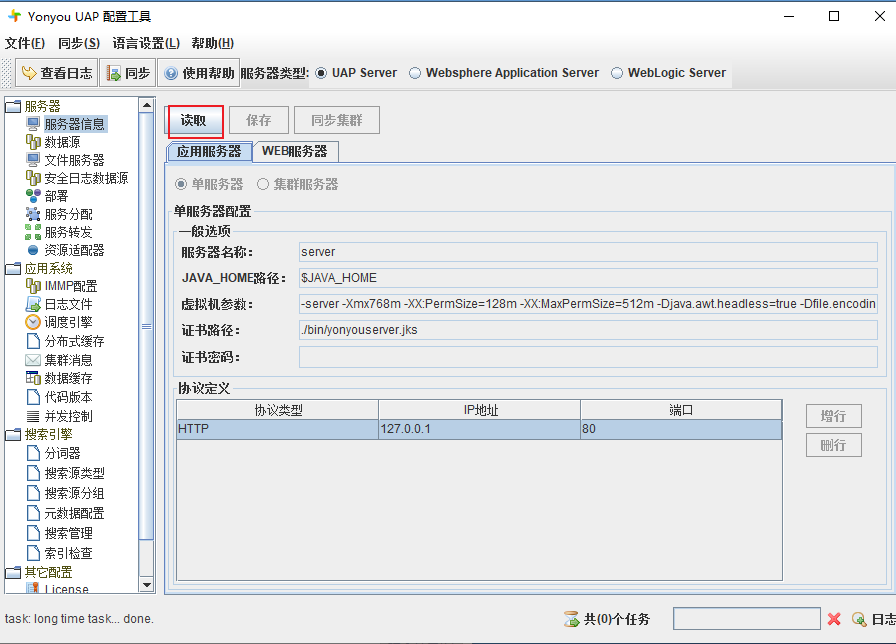Click the 协议类型 column header
896x644 pixels.
pyautogui.click(x=278, y=410)
